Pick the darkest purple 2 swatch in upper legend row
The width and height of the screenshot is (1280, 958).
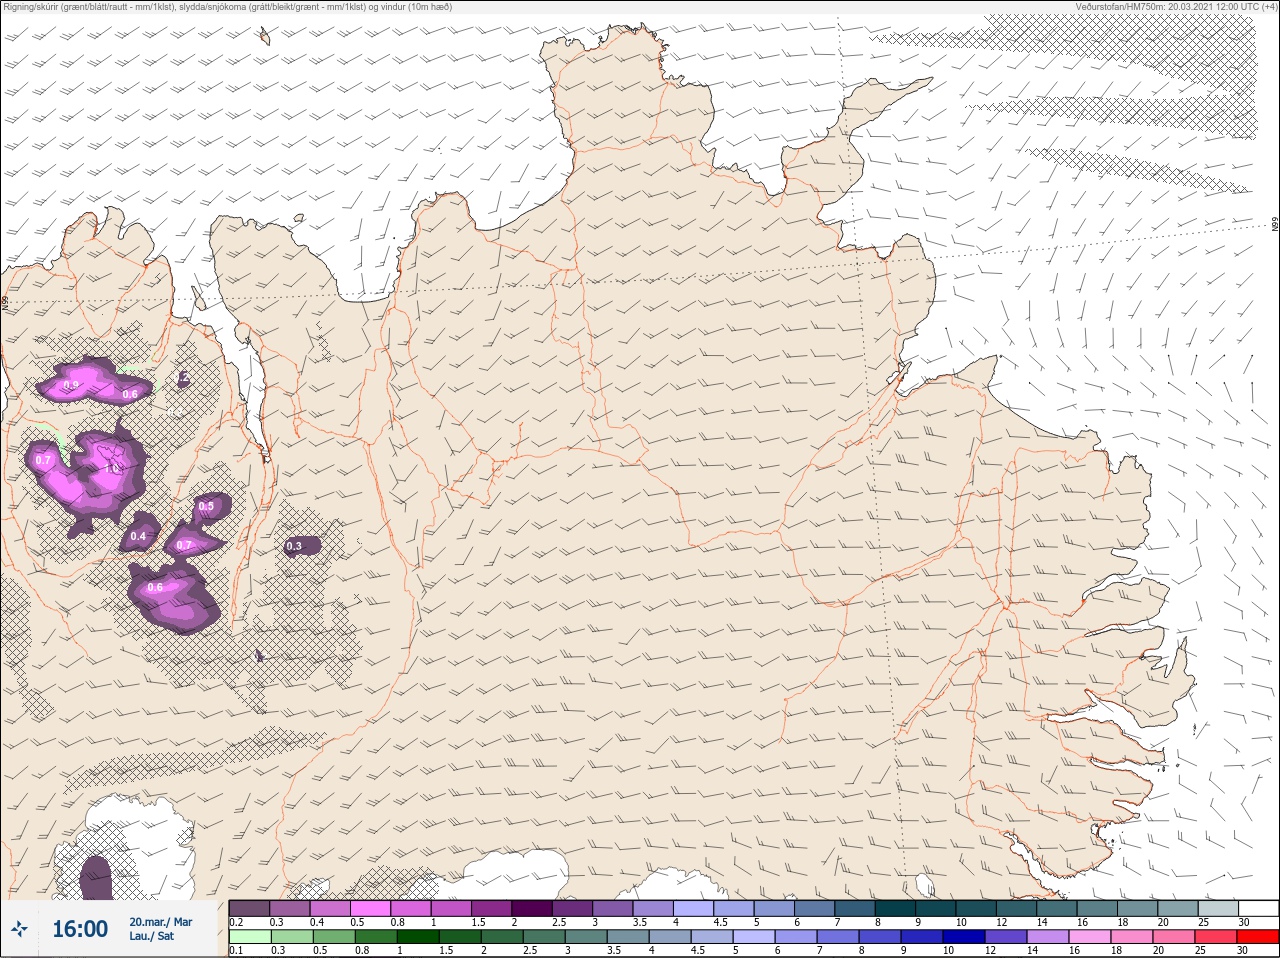tap(532, 908)
